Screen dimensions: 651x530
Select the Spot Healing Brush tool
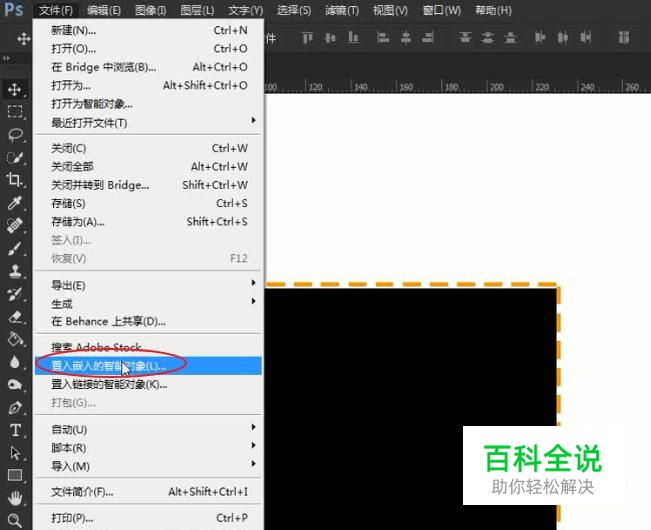(15, 225)
